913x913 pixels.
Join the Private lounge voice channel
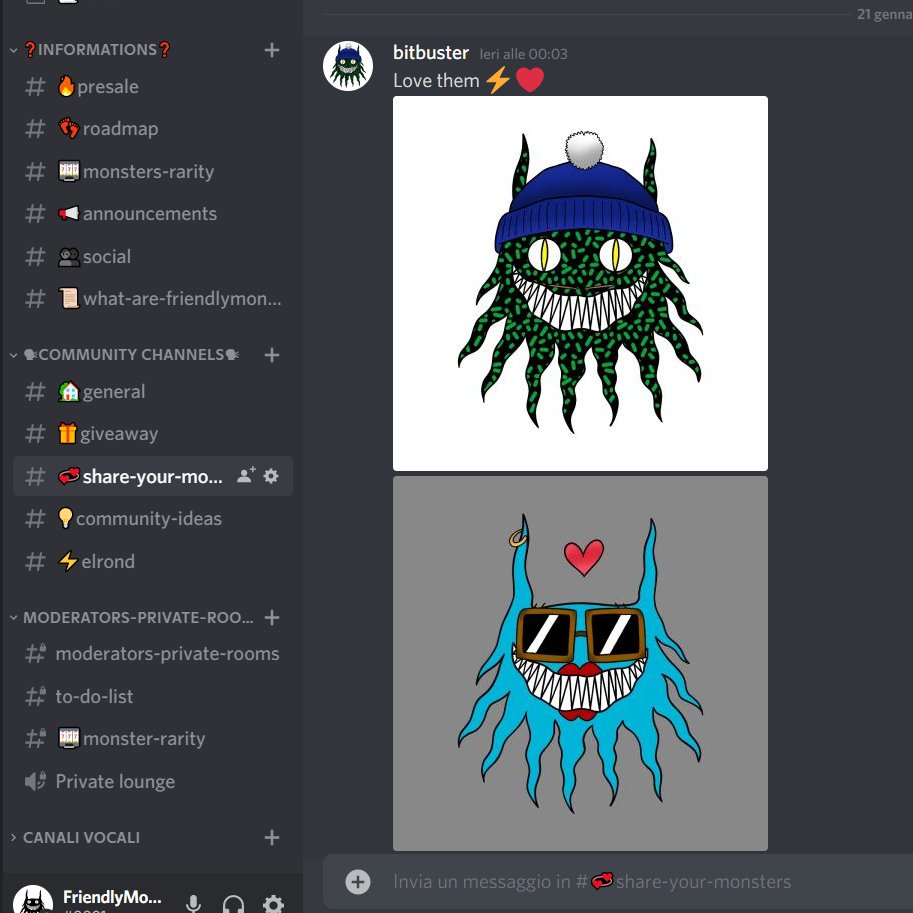[153, 781]
